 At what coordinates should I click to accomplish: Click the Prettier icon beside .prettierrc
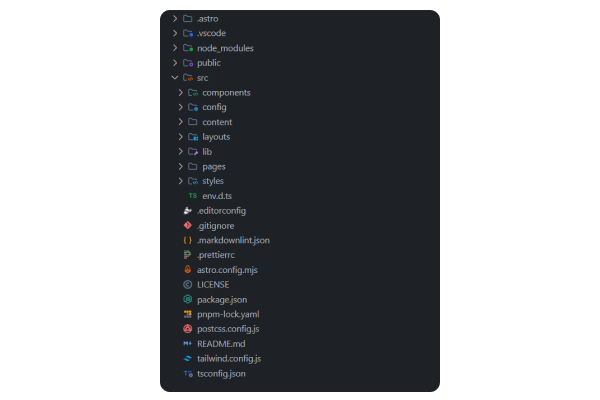187,255
